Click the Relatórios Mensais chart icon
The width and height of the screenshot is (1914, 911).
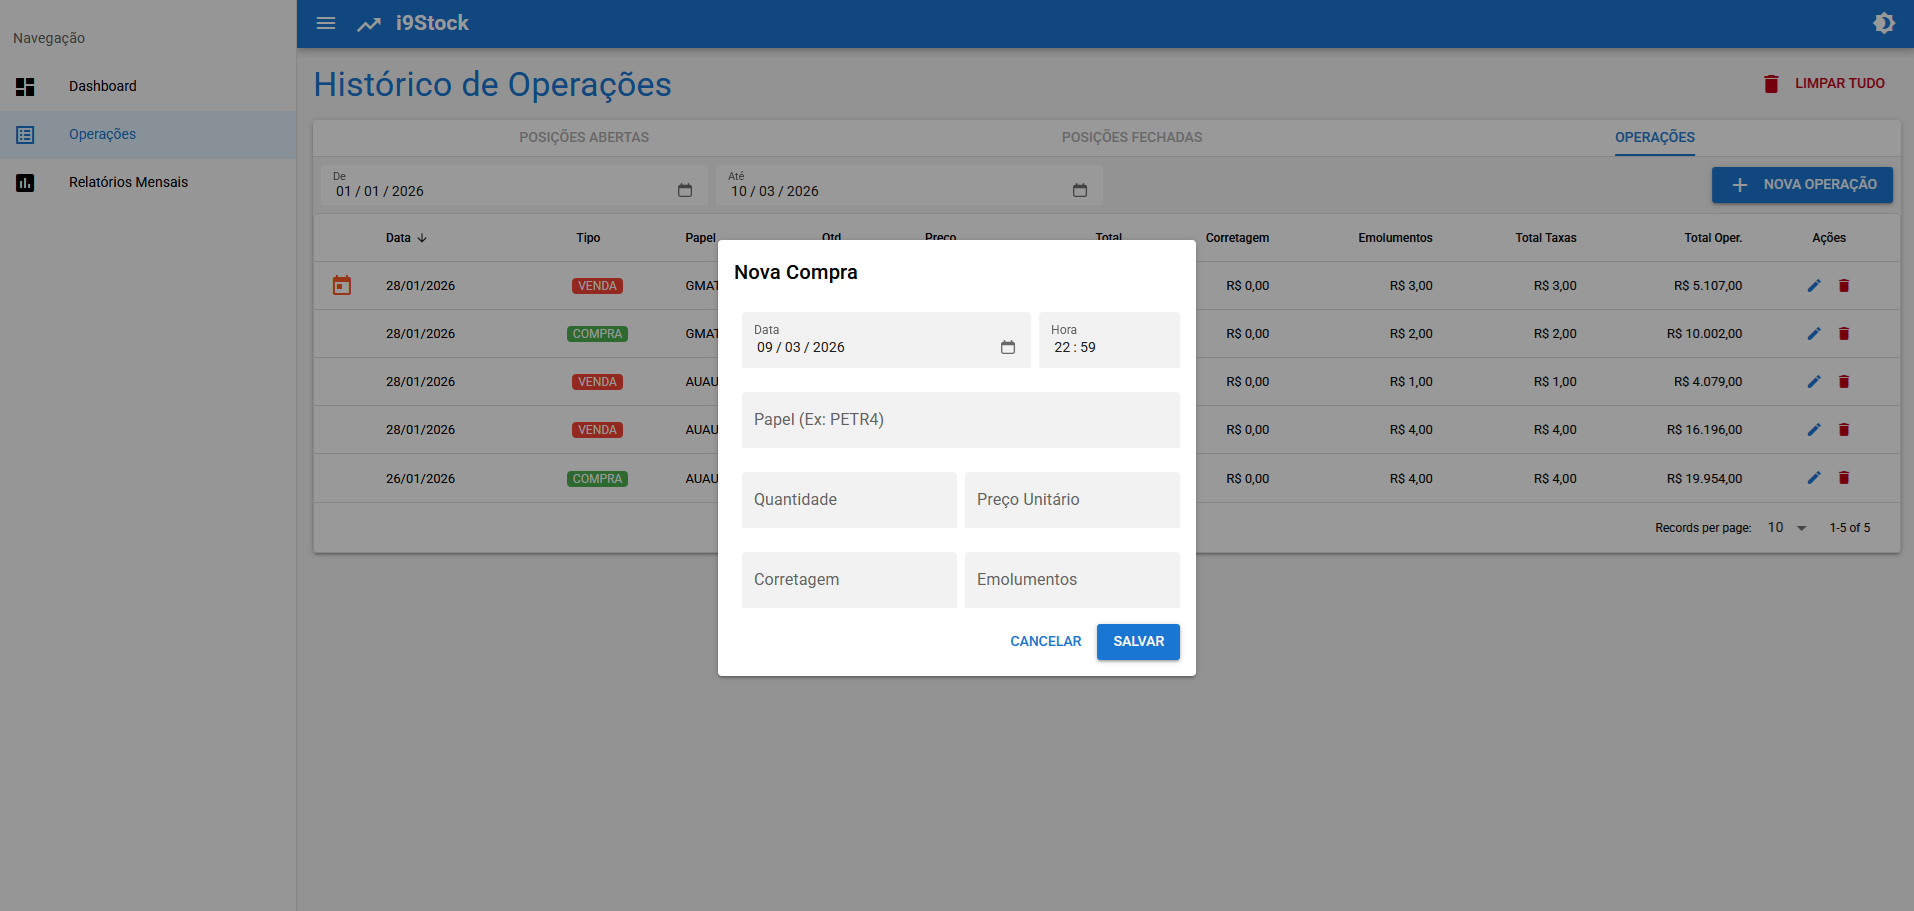coord(25,183)
